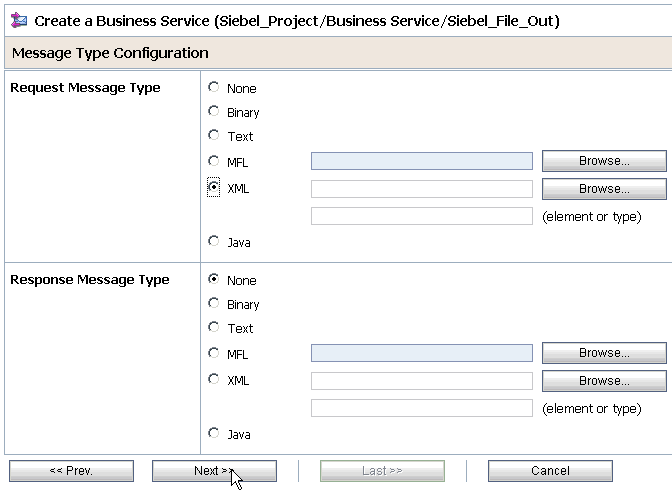Image resolution: width=672 pixels, height=492 pixels.
Task: Click the Last >> button
Action: 382,471
